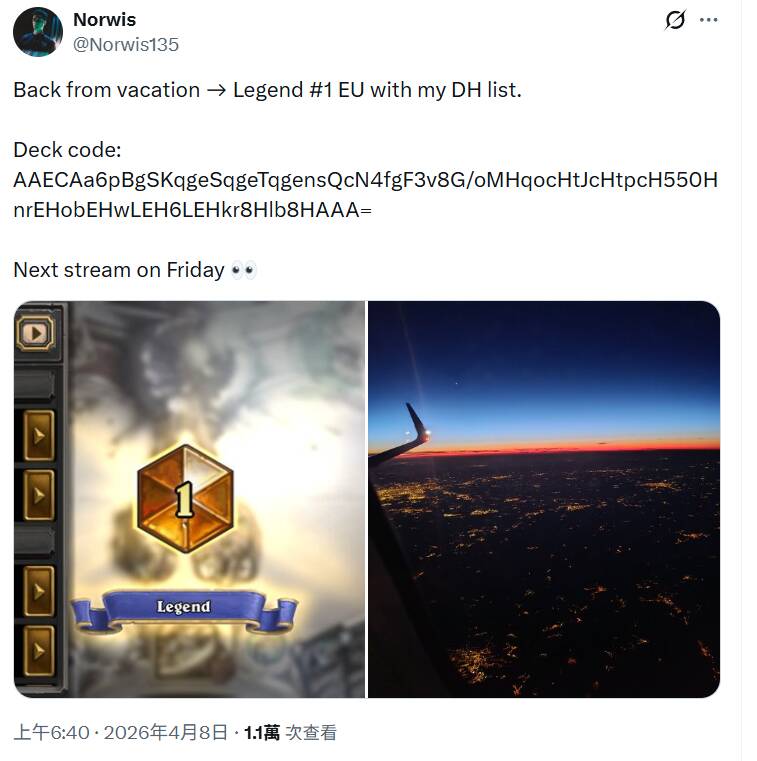Open the Grok slashed-circle icon

point(675,20)
